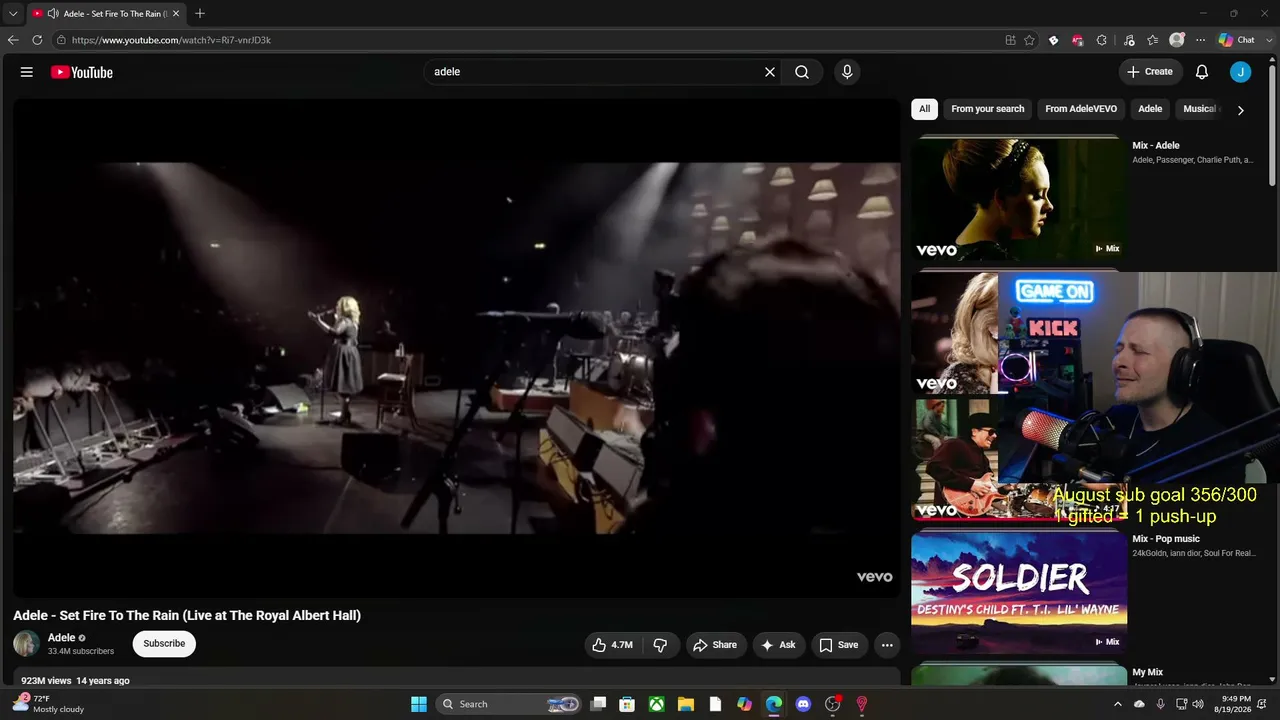
Task: Select the Mix - Adele artists line
Action: (x=1192, y=160)
